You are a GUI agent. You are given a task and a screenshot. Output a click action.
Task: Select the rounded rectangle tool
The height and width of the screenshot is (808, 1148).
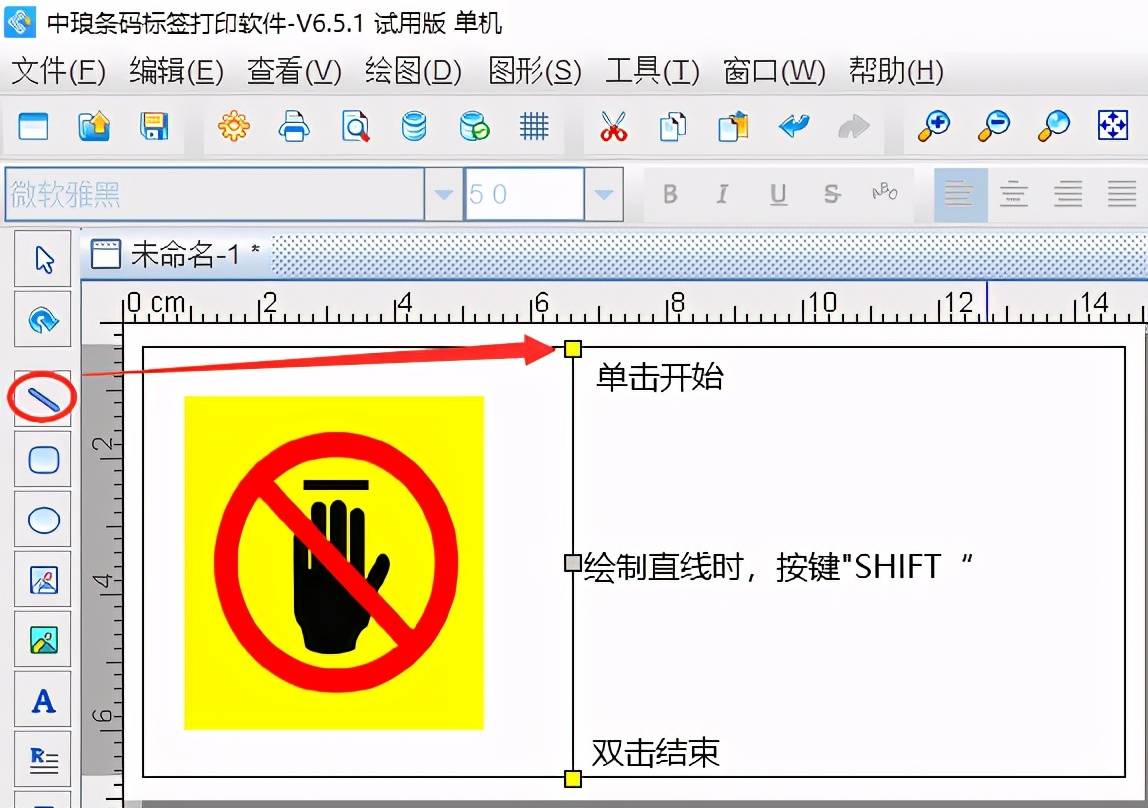point(43,460)
